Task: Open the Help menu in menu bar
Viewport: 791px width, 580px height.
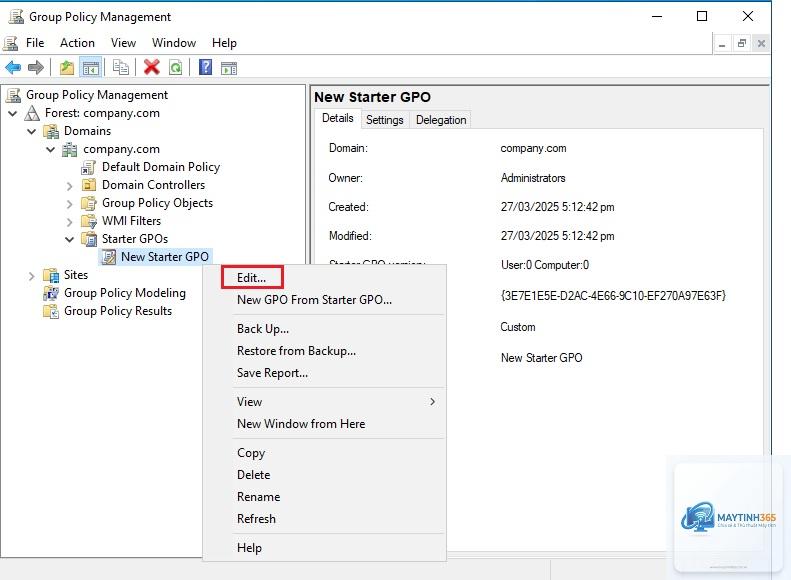Action: [224, 43]
